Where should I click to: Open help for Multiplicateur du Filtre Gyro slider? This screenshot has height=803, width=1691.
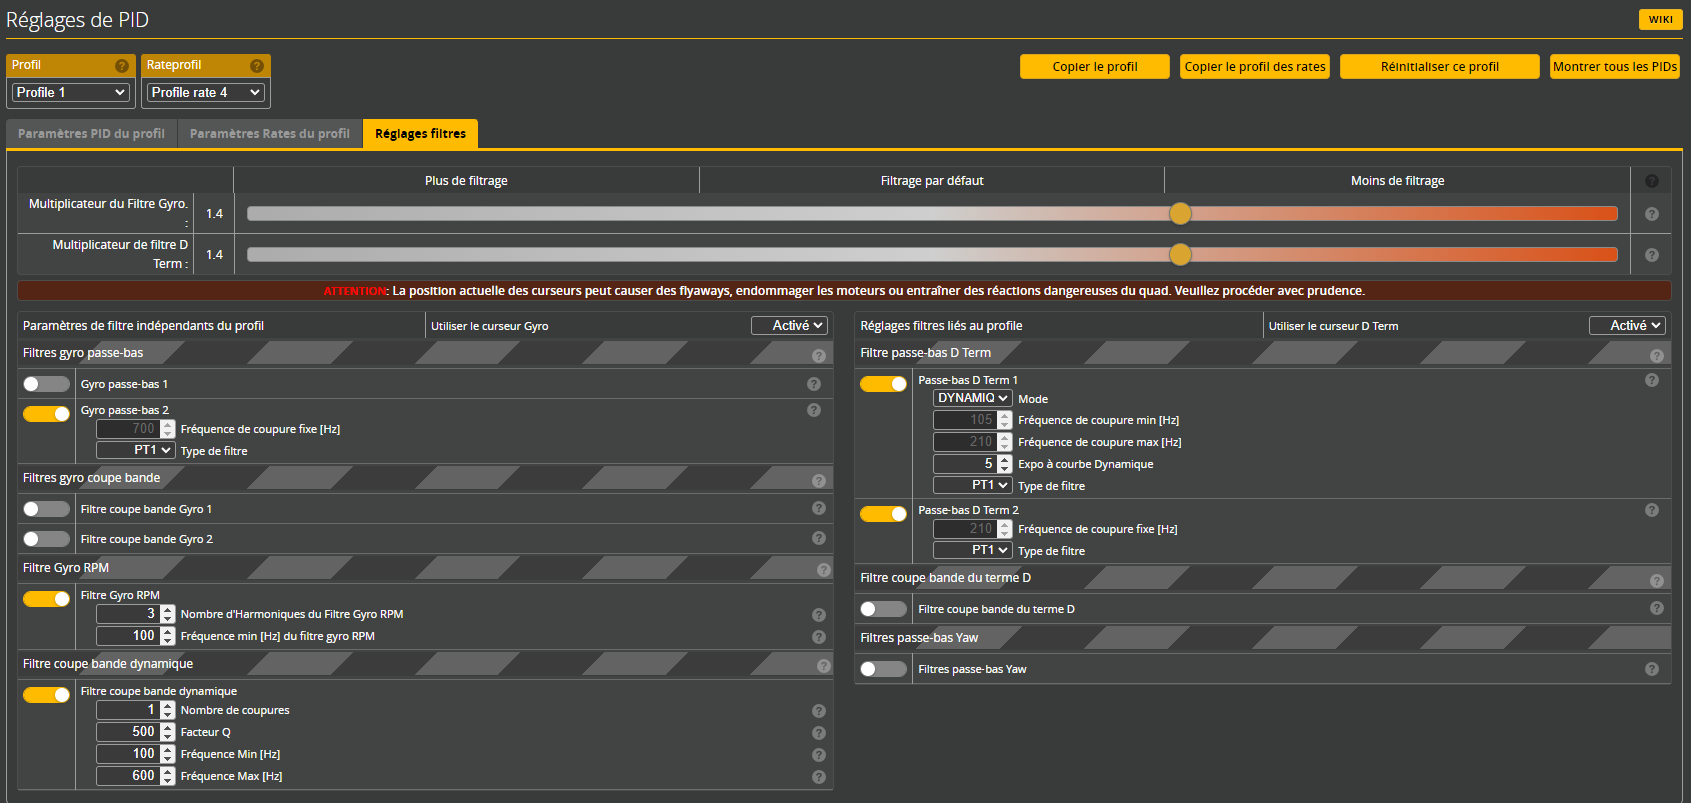(x=1651, y=214)
